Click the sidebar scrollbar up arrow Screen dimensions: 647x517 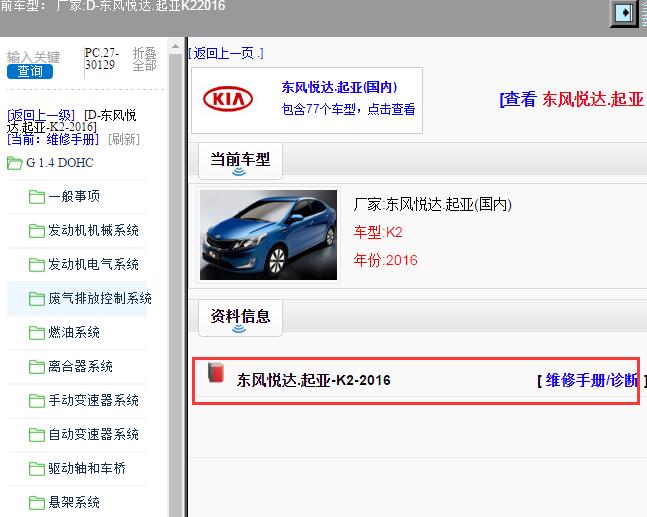pos(175,46)
